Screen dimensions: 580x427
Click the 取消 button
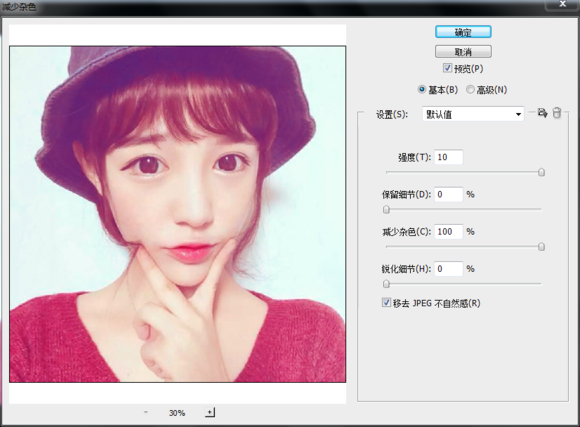tap(463, 52)
